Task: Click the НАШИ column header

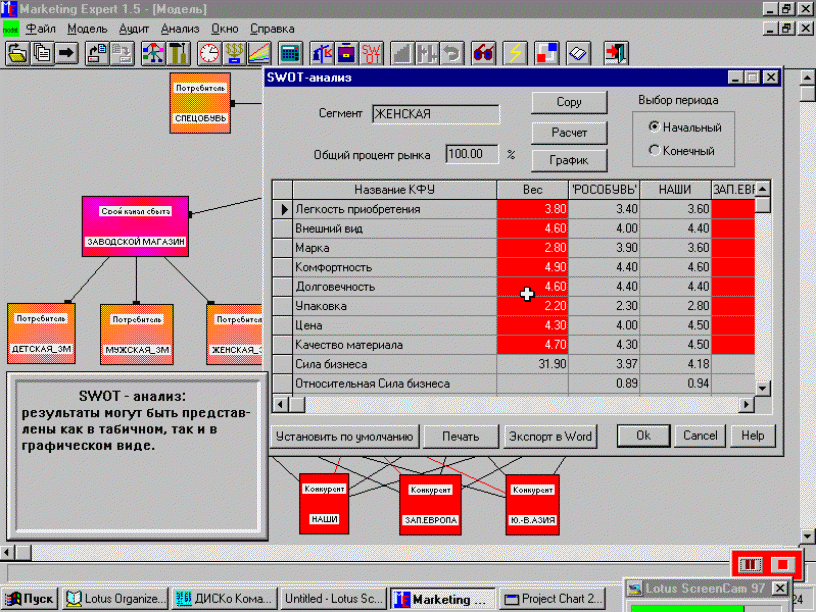Action: coord(675,189)
